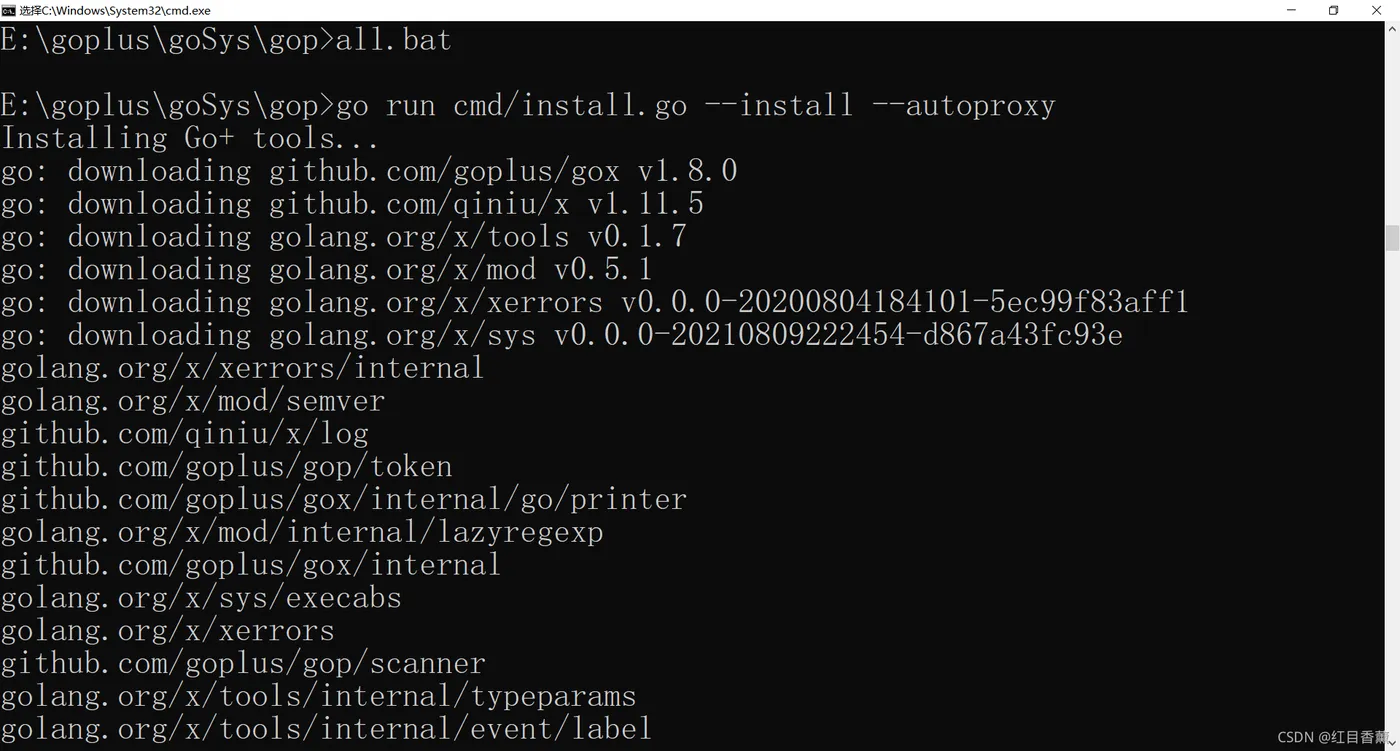Viewport: 1400px width, 751px height.
Task: Click the go run cmd/install.go line
Action: [x=528, y=105]
